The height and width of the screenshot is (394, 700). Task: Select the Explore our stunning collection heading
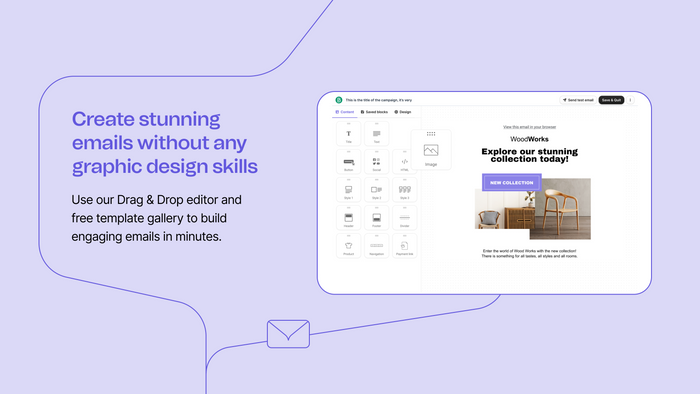(529, 155)
